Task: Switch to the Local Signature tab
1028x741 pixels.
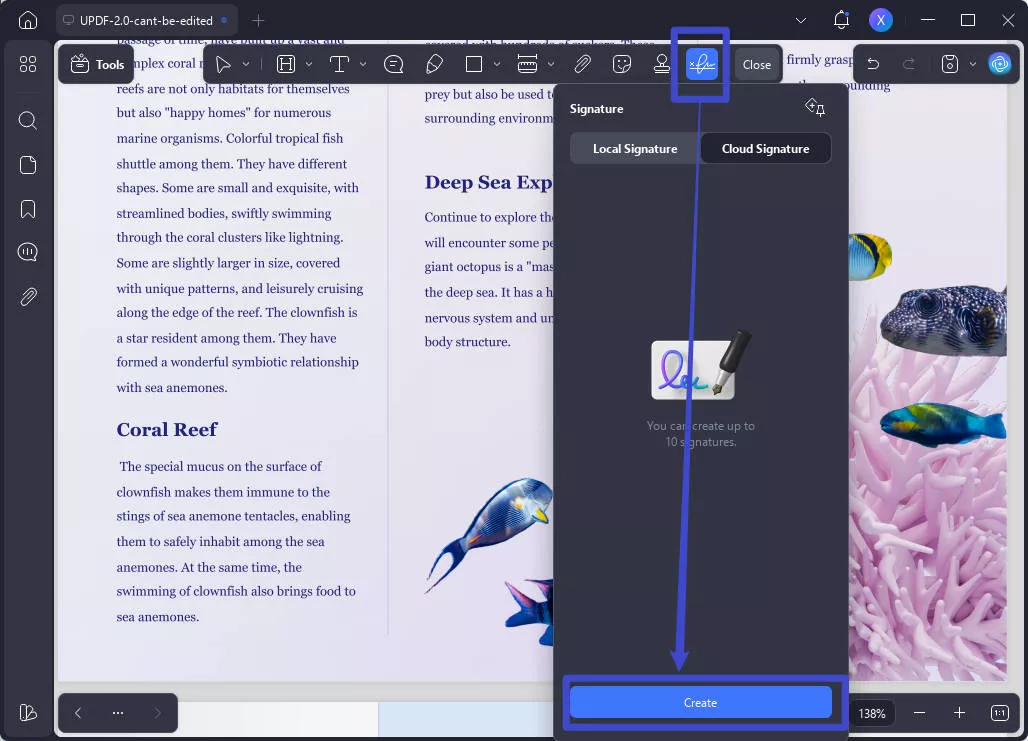Action: click(635, 149)
